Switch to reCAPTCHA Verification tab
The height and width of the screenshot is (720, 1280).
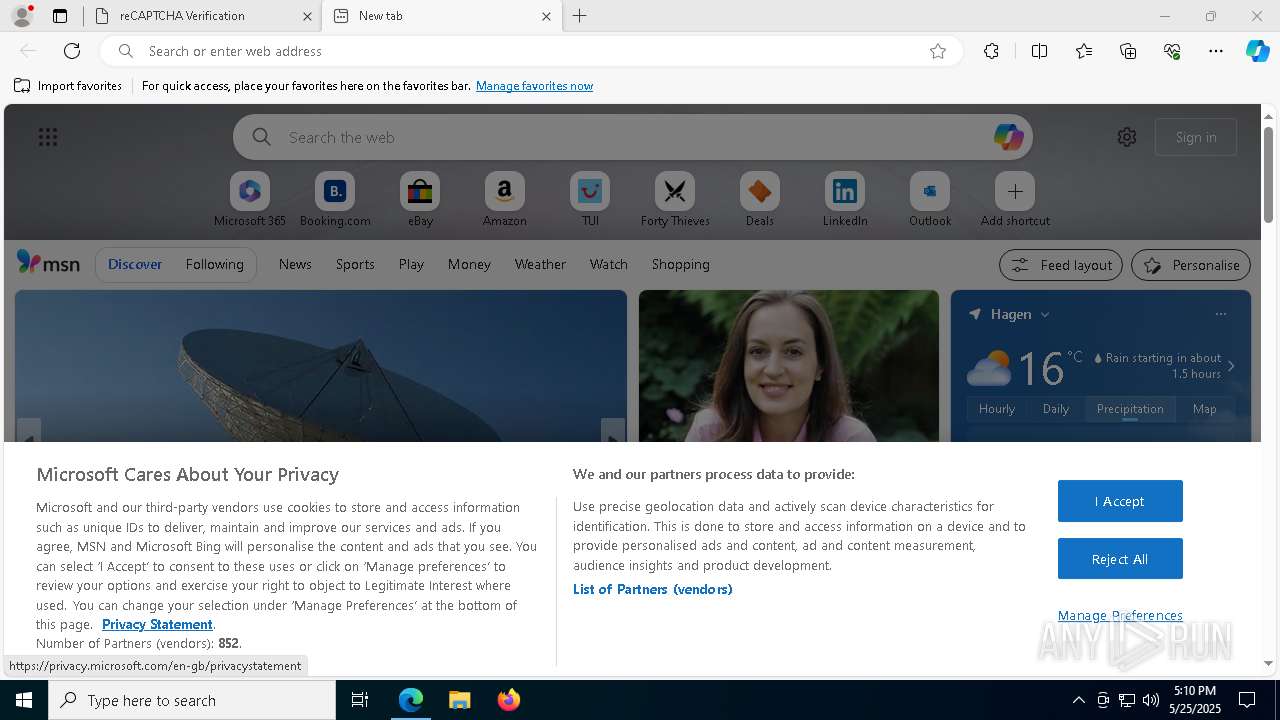tap(201, 16)
